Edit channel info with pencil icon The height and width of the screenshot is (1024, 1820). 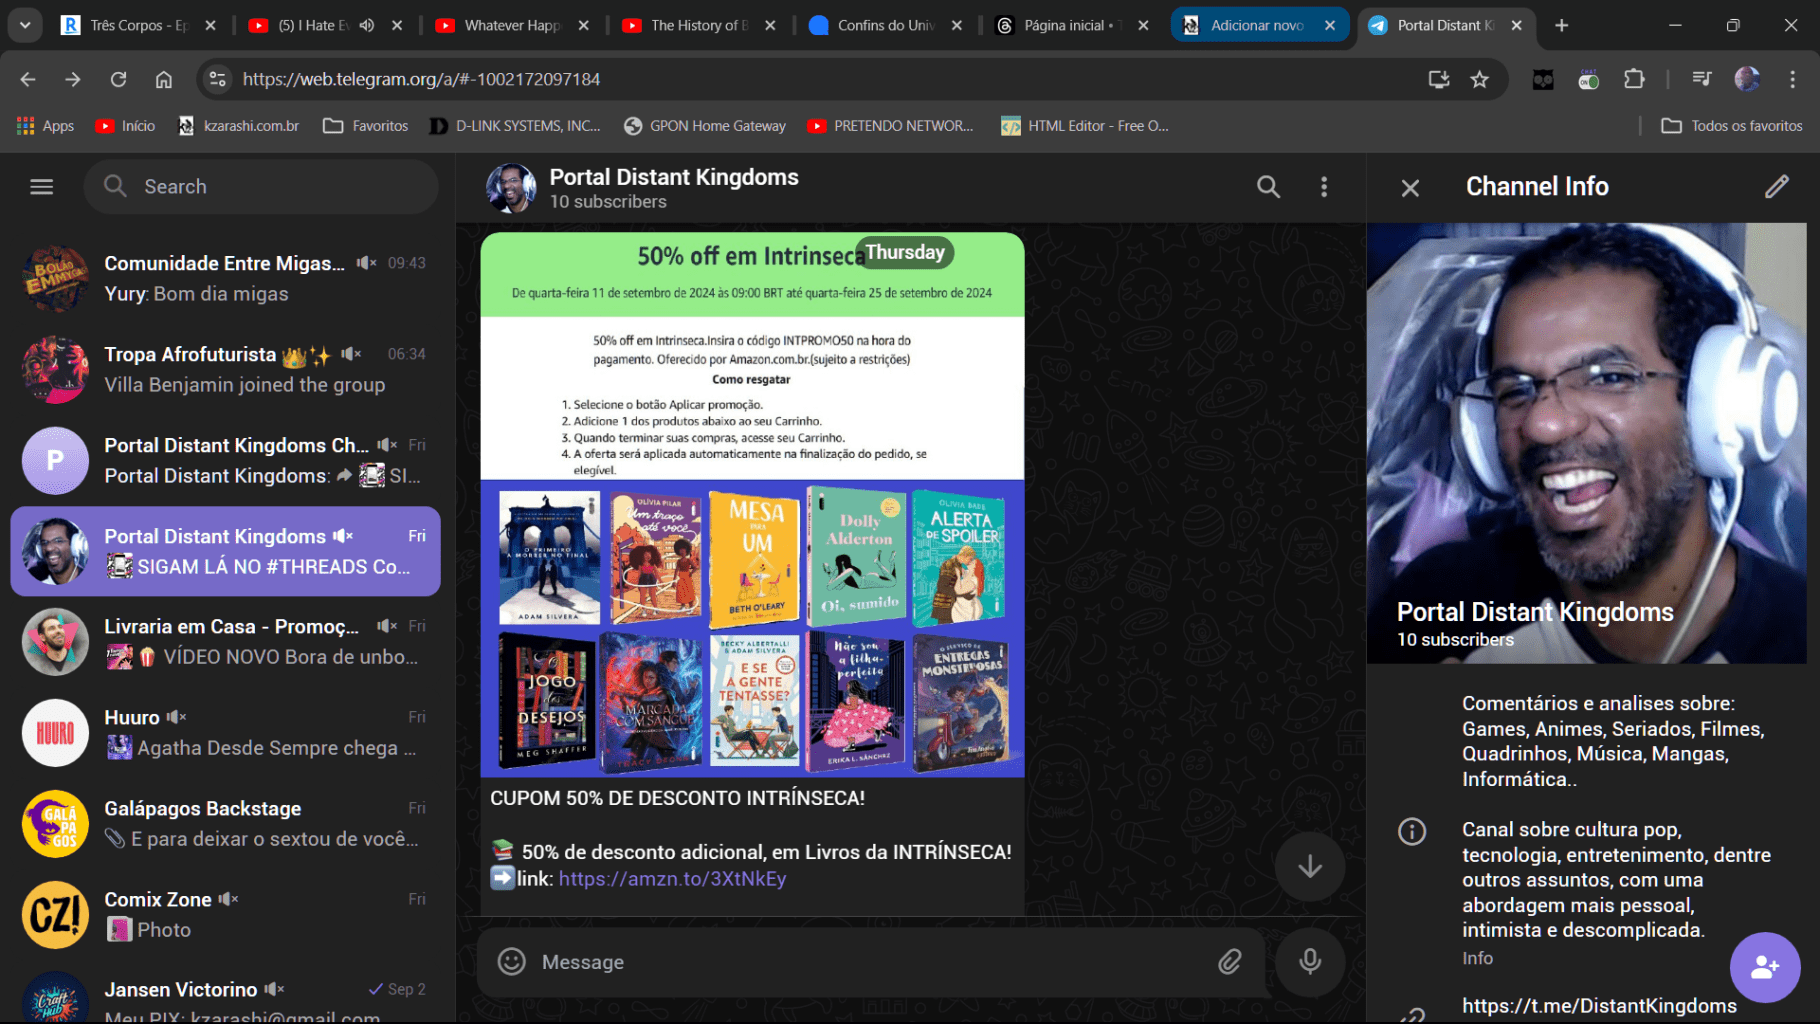tap(1776, 187)
